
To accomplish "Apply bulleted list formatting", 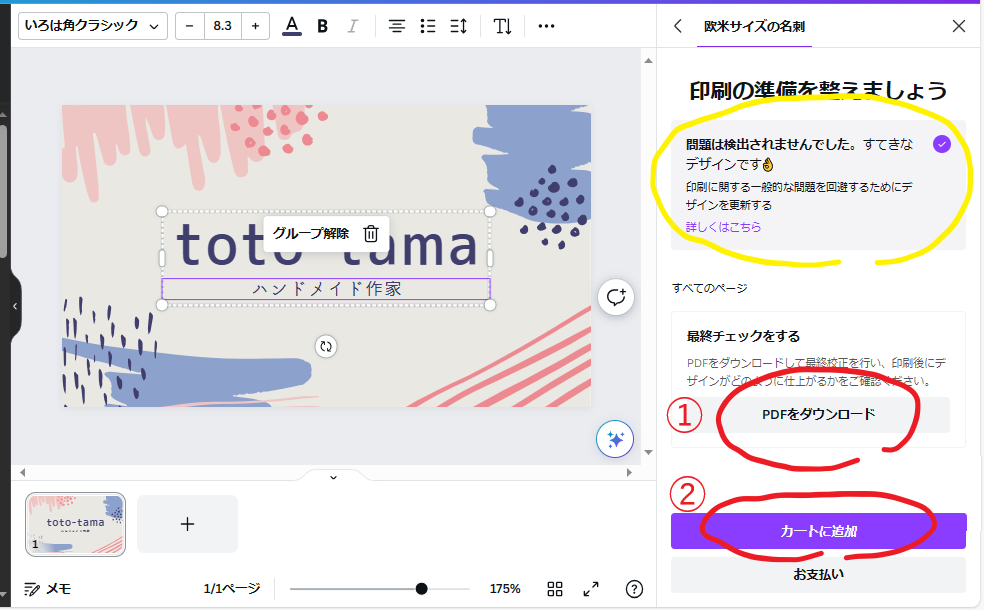I will [428, 26].
